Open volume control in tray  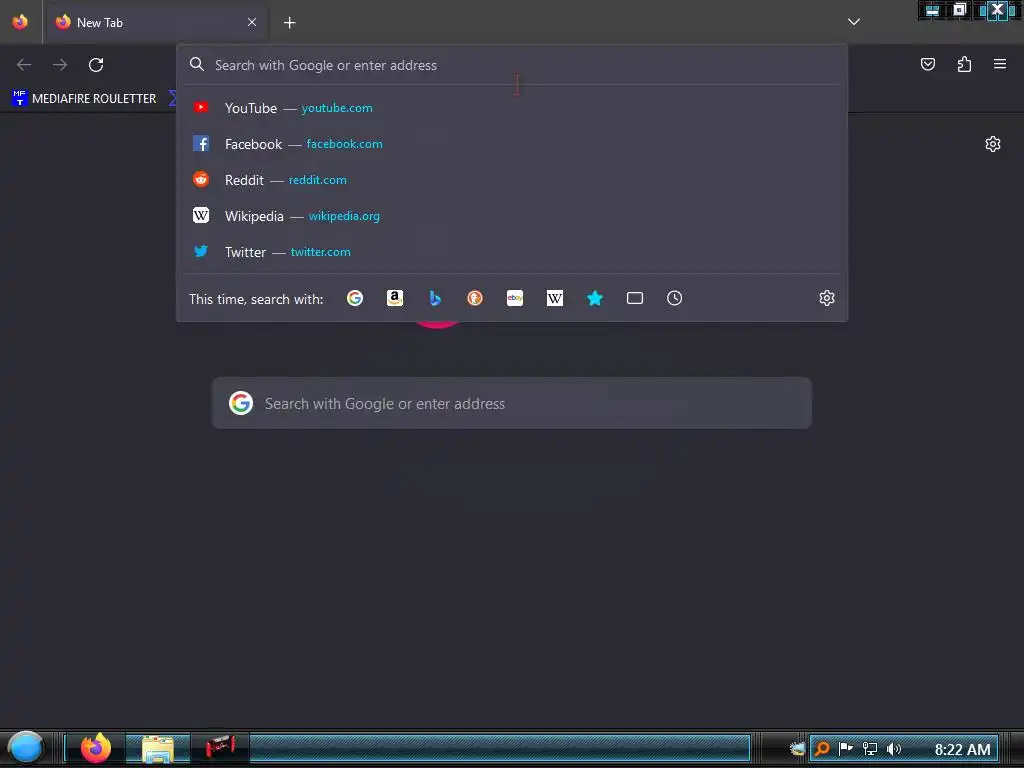[x=894, y=749]
